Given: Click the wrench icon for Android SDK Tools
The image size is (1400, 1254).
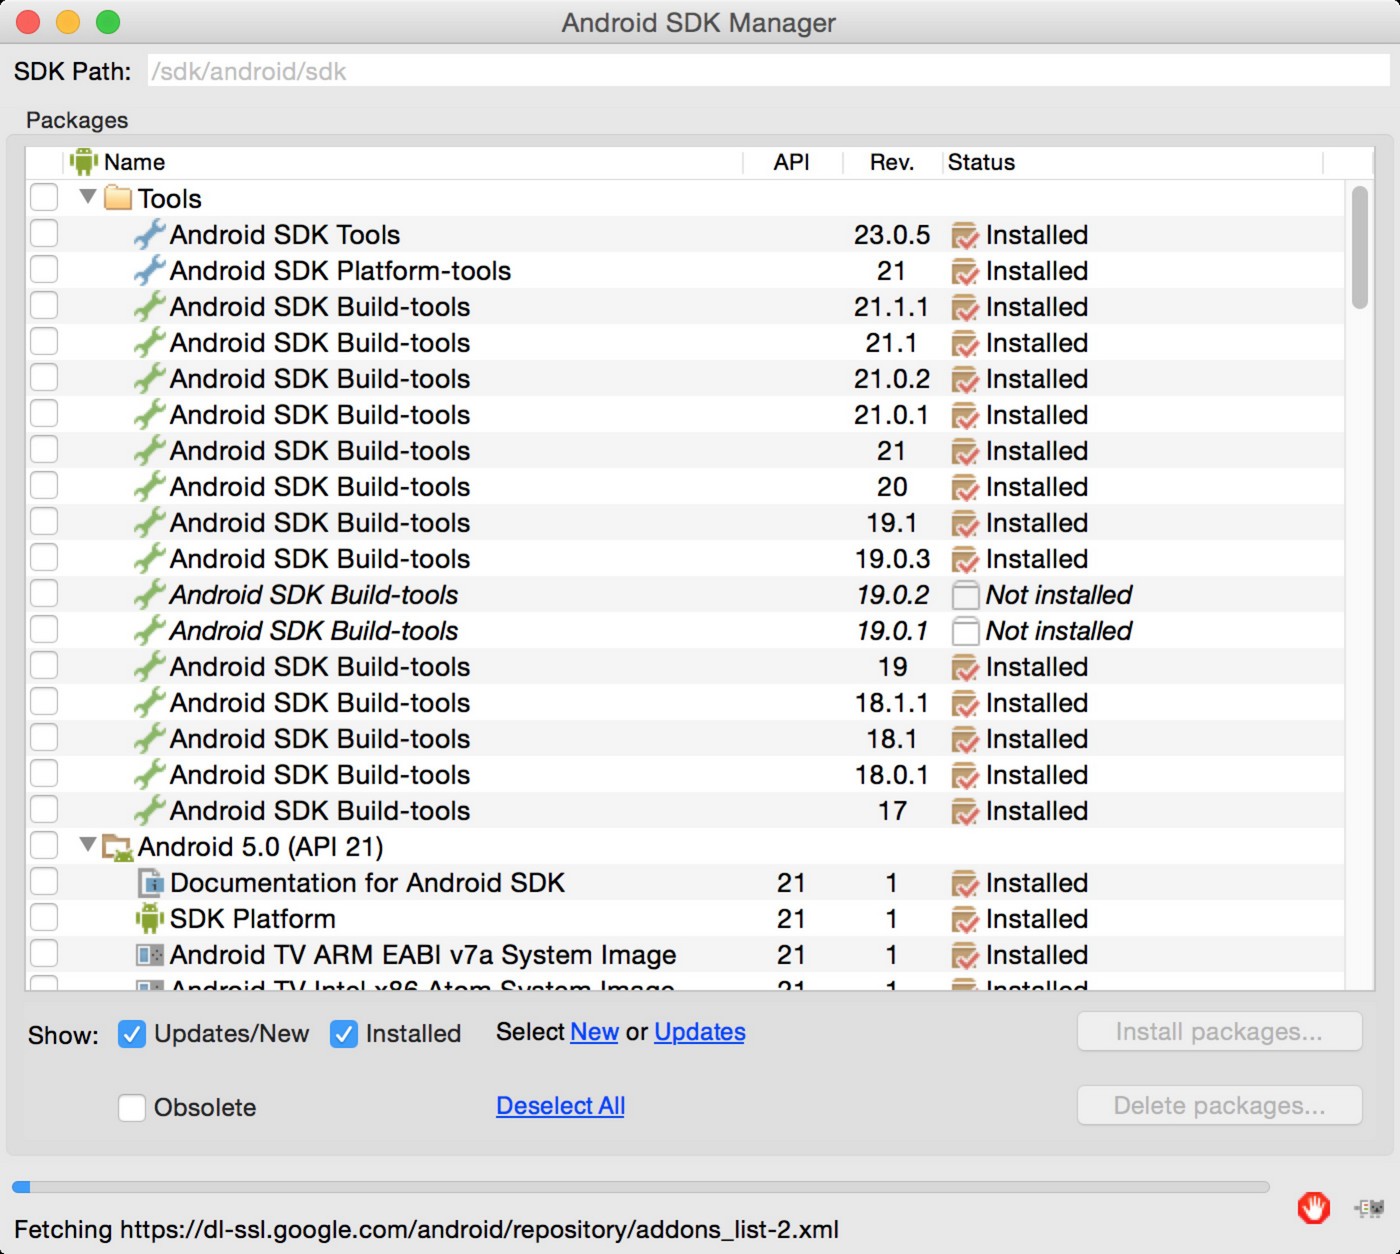Looking at the screenshot, I should coord(149,235).
